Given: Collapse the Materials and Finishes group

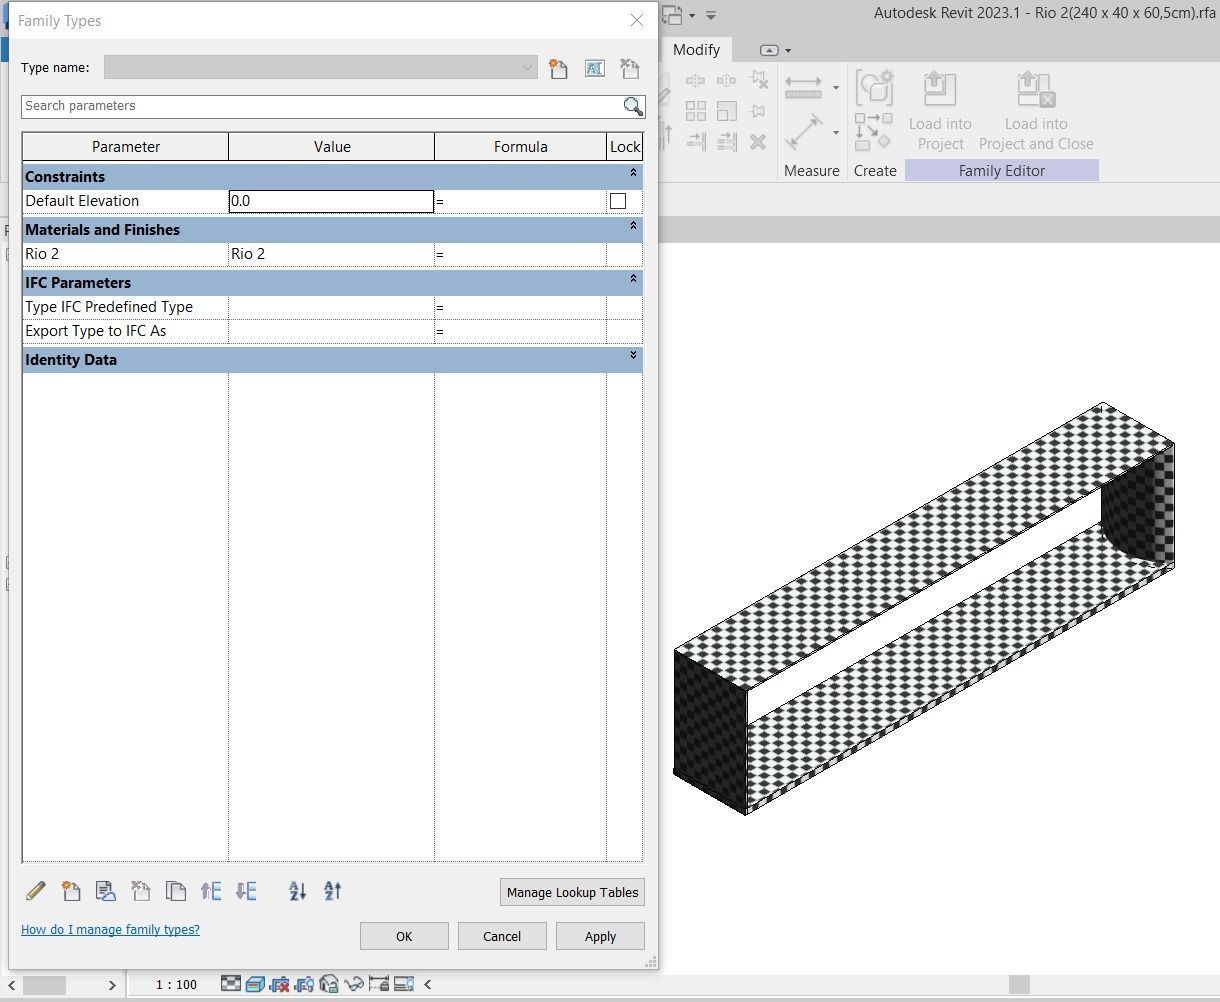Looking at the screenshot, I should [x=633, y=227].
